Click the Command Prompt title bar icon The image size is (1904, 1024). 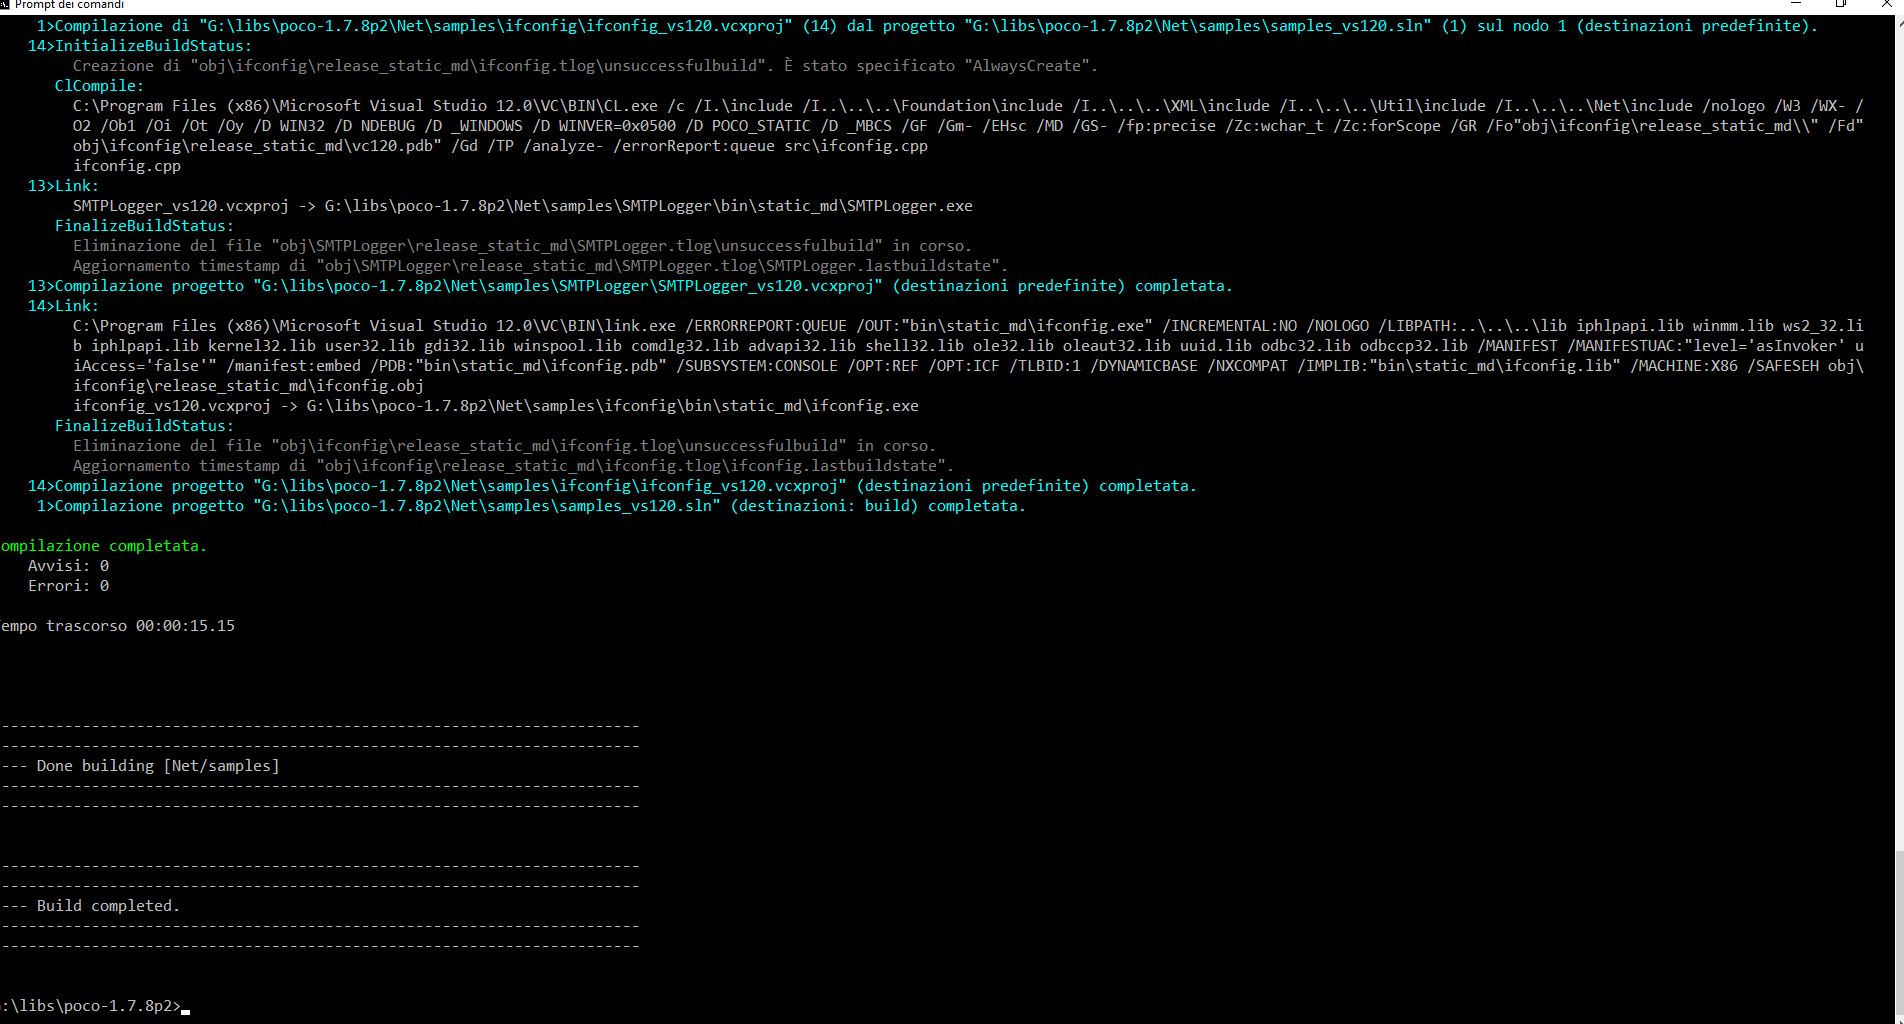(x=4, y=4)
